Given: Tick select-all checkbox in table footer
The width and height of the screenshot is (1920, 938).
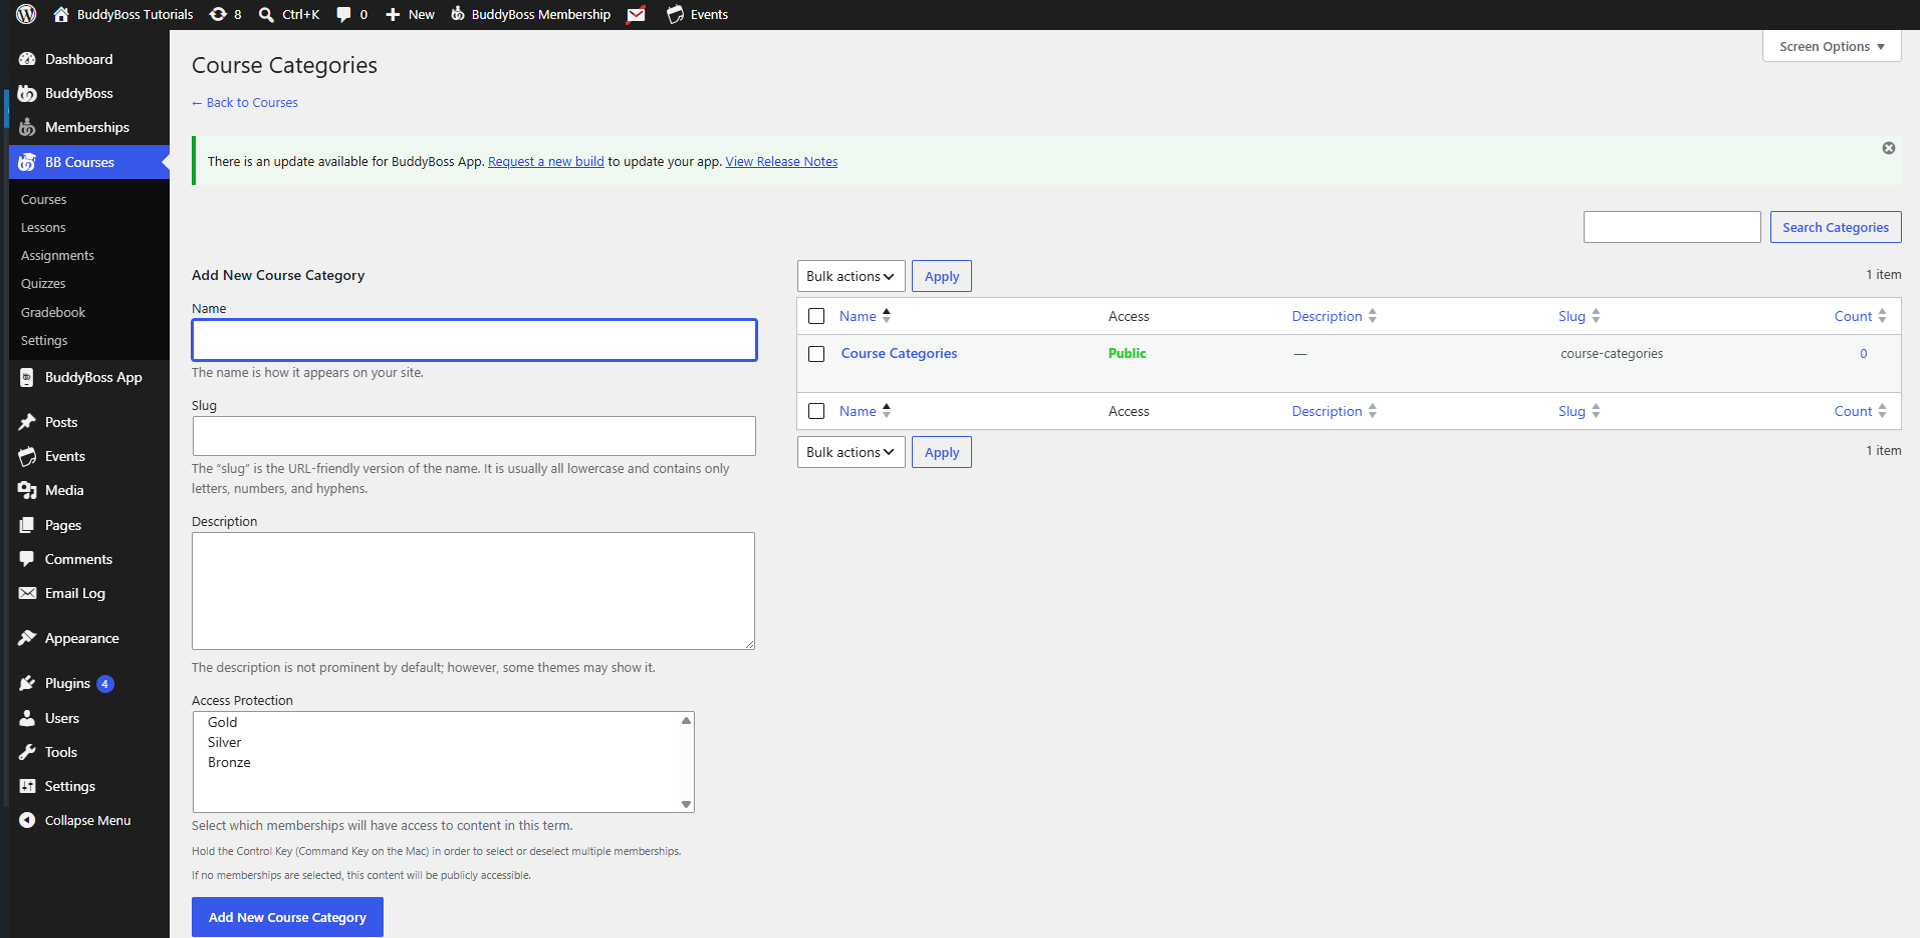Looking at the screenshot, I should [816, 411].
